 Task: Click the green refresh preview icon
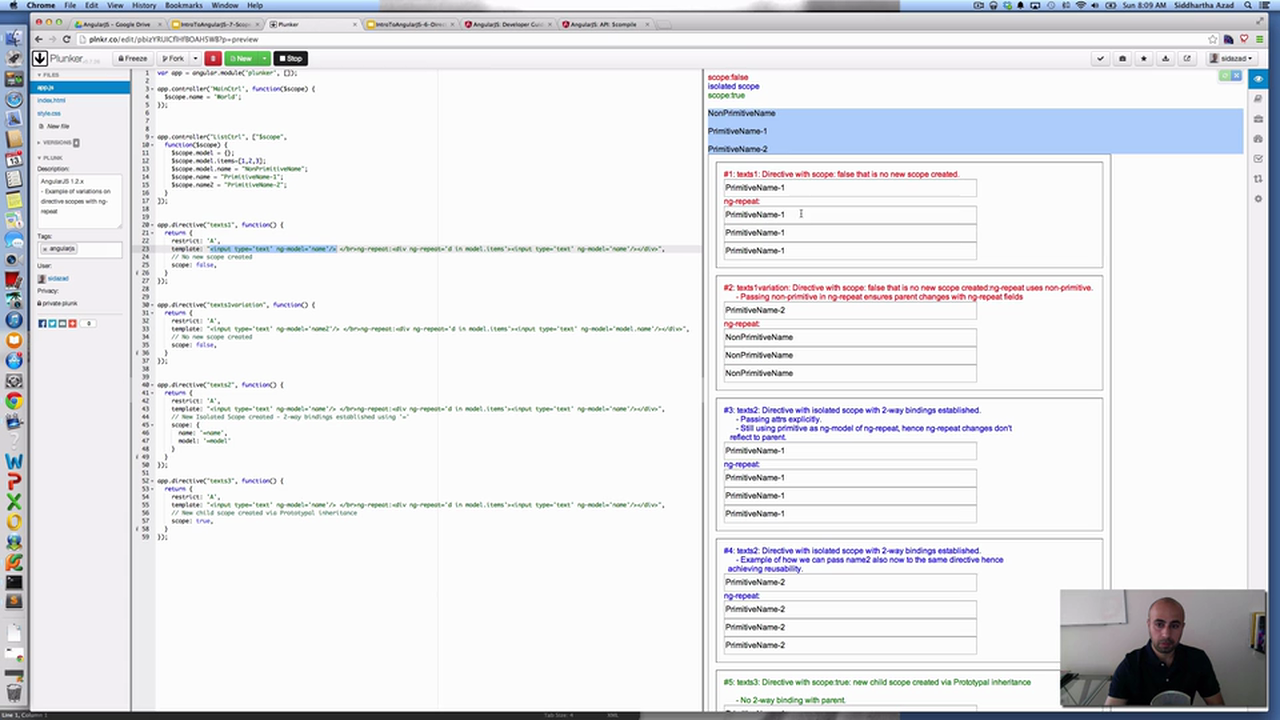(1225, 77)
